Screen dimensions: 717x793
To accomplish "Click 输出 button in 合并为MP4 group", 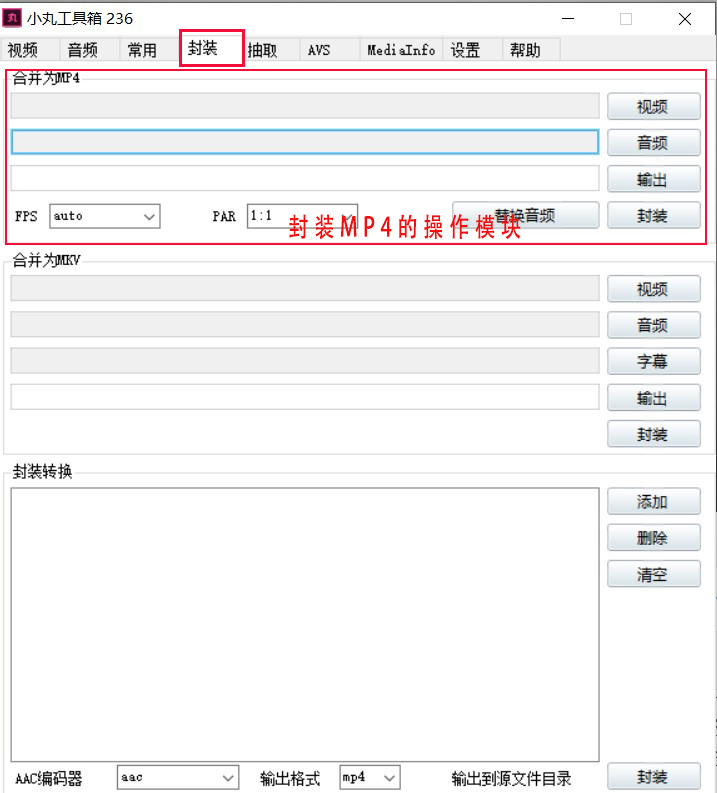I will [x=654, y=179].
